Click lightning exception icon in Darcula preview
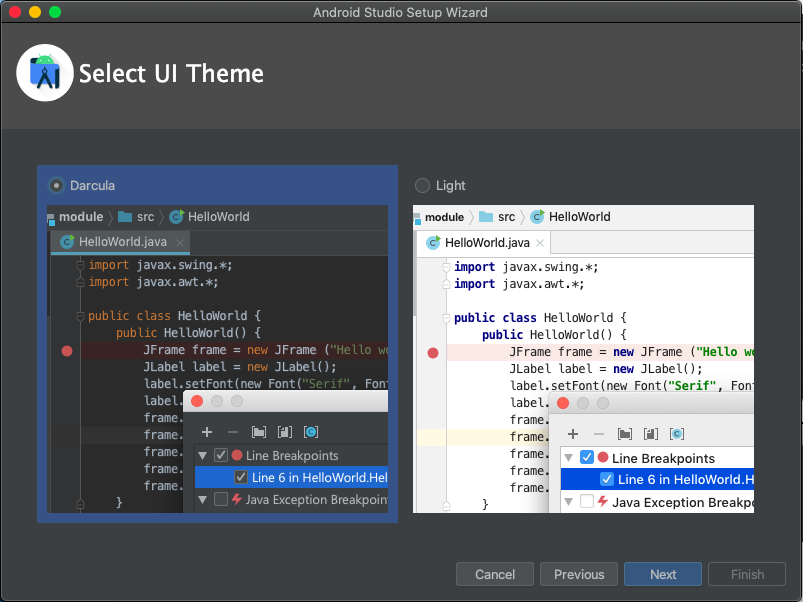Screen dimensions: 803x602 [237, 499]
